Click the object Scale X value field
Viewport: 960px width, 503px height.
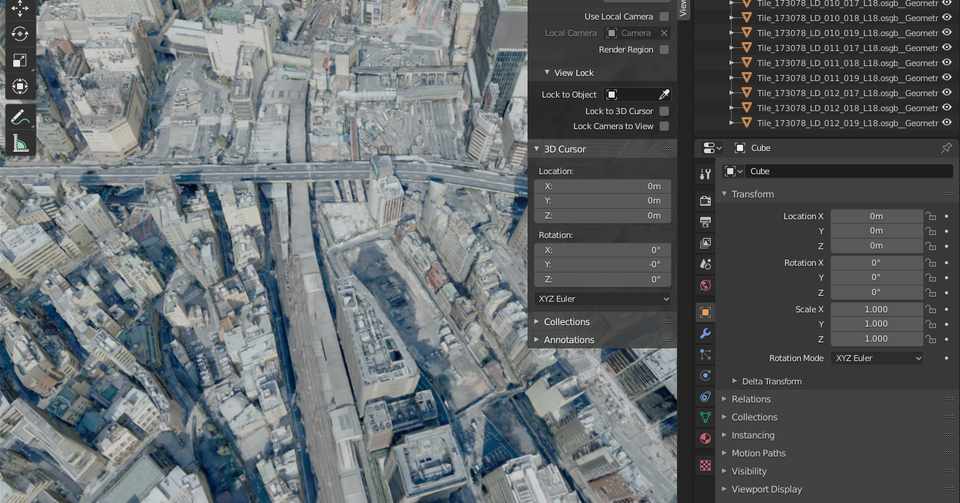point(877,310)
